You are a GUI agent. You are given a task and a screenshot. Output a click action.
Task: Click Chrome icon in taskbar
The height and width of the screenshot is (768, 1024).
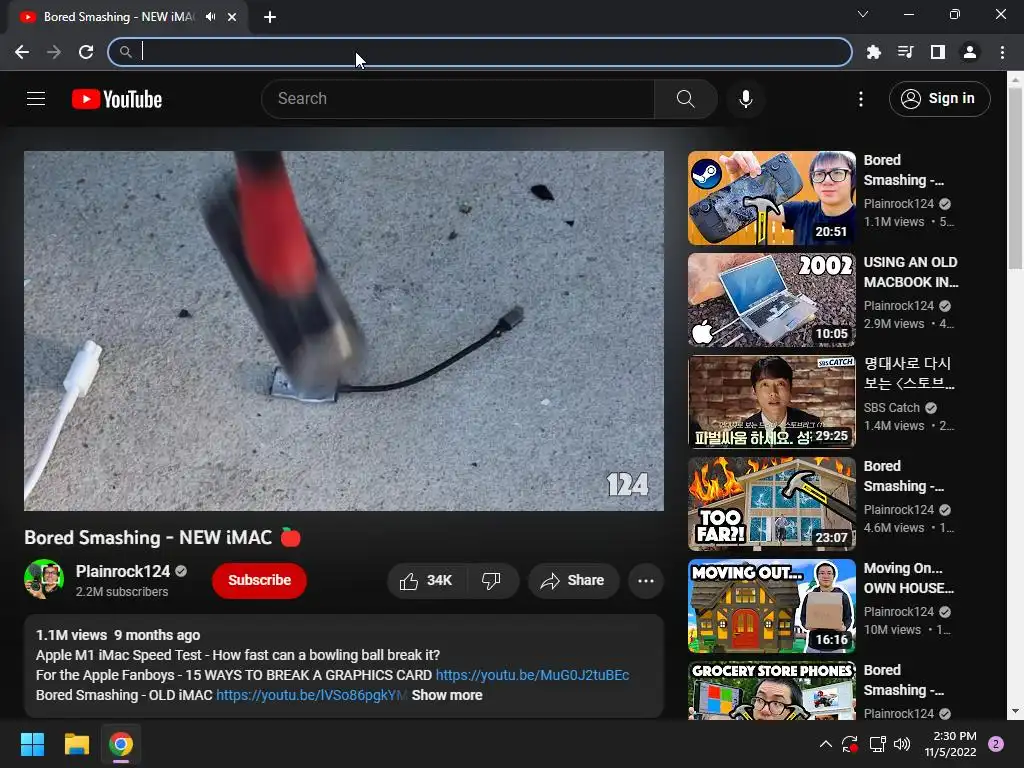coord(121,744)
